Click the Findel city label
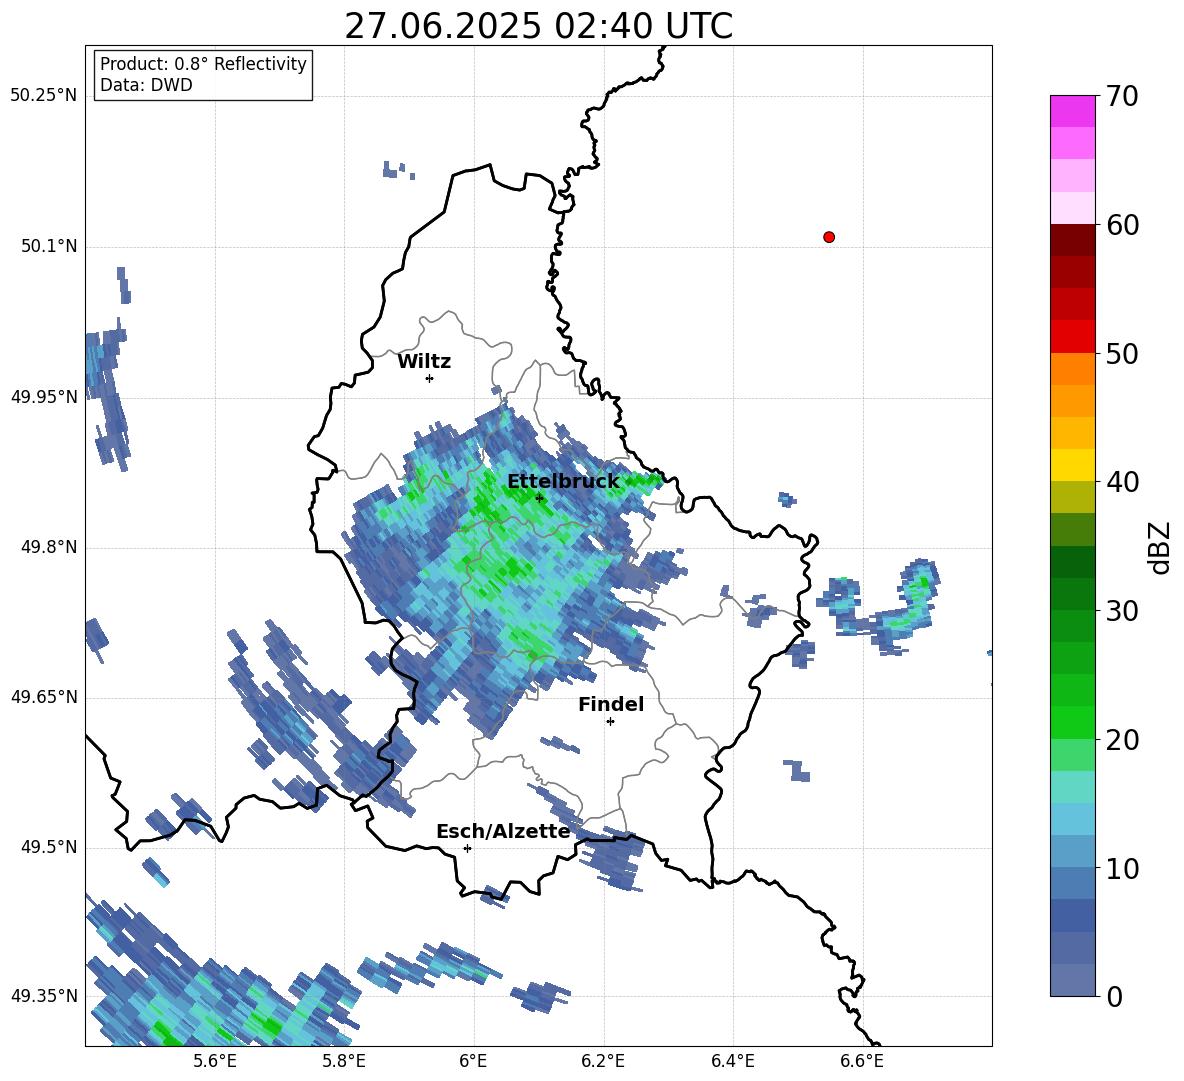The image size is (1184, 1081). (x=611, y=704)
